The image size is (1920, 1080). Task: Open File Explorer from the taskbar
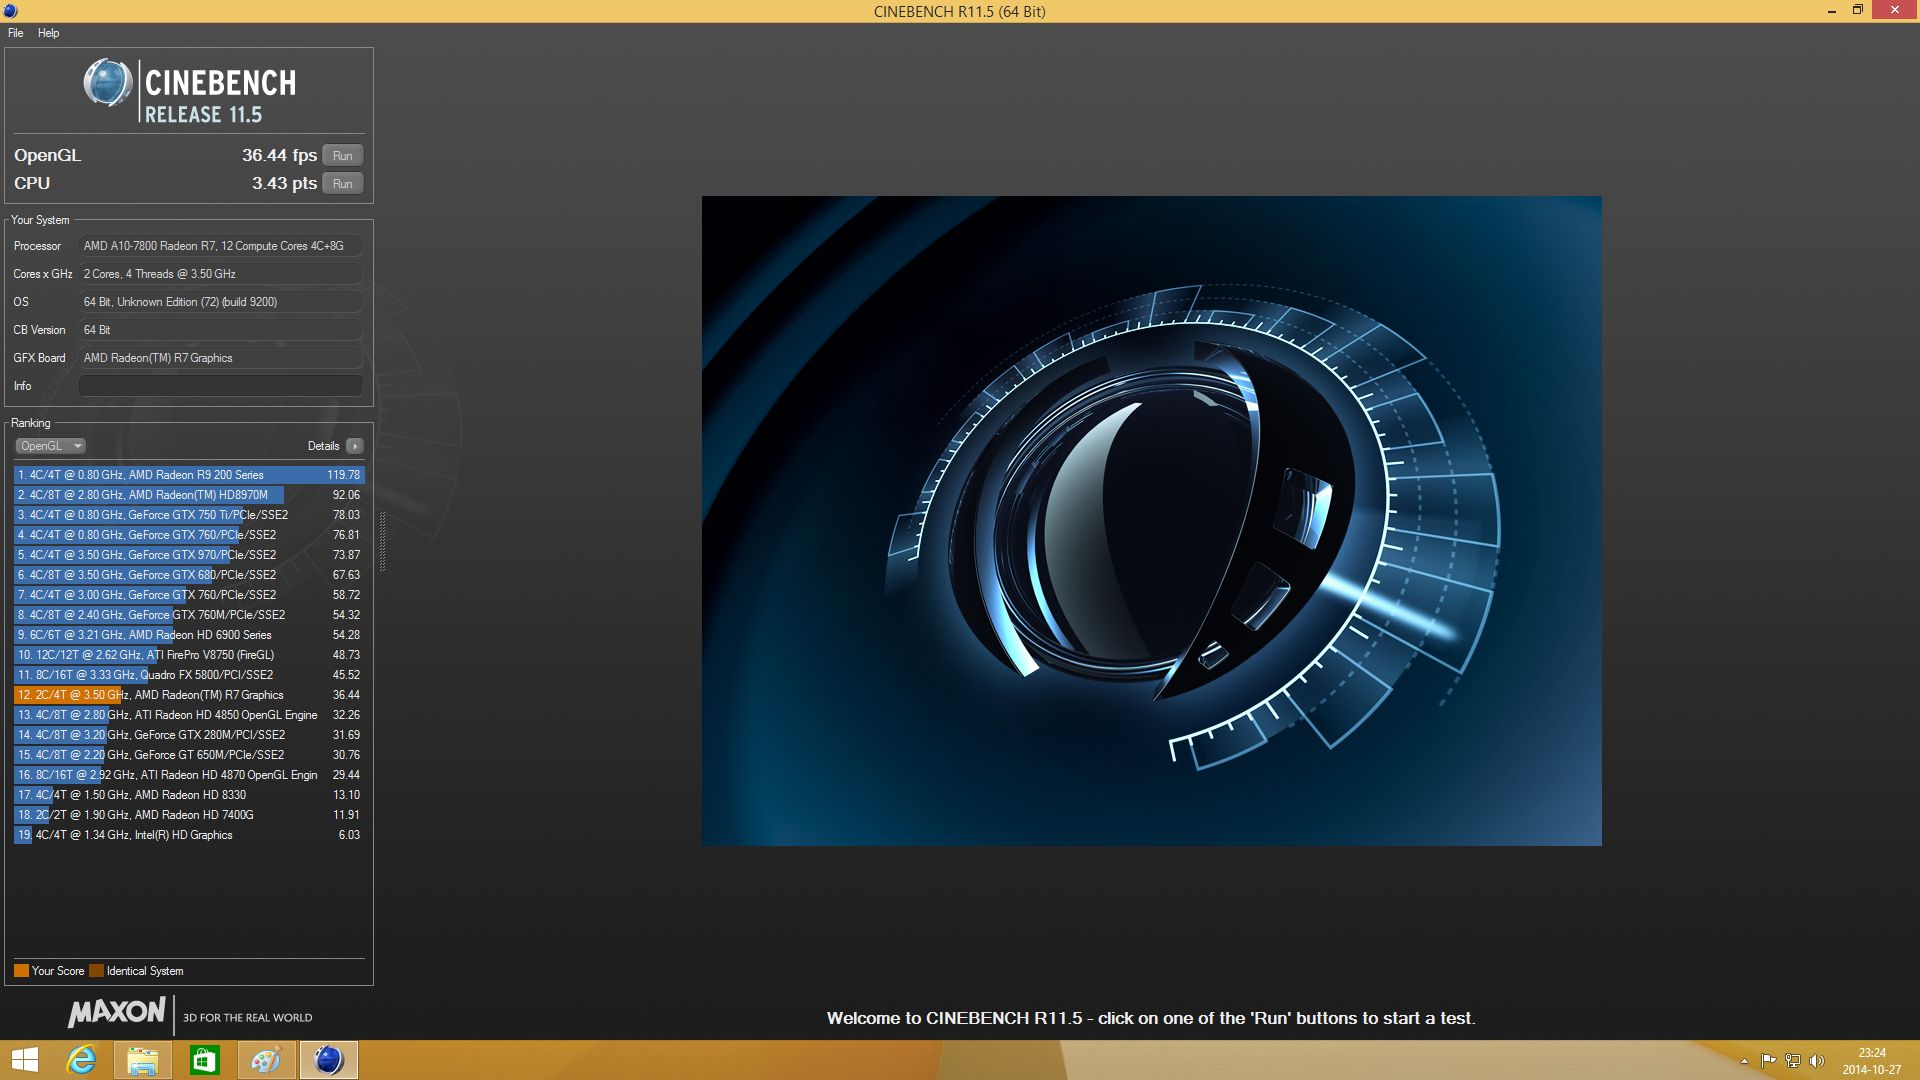pos(143,1060)
